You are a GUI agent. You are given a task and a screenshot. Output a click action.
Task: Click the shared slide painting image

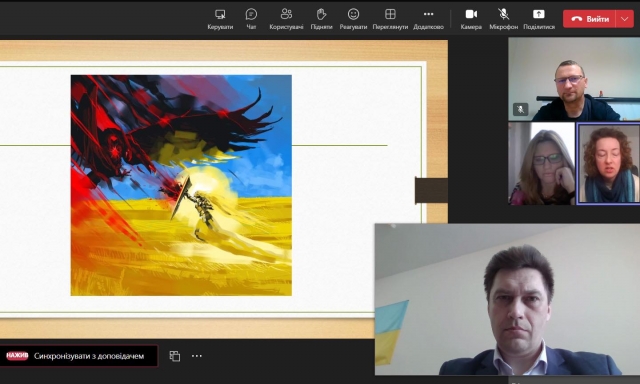181,185
